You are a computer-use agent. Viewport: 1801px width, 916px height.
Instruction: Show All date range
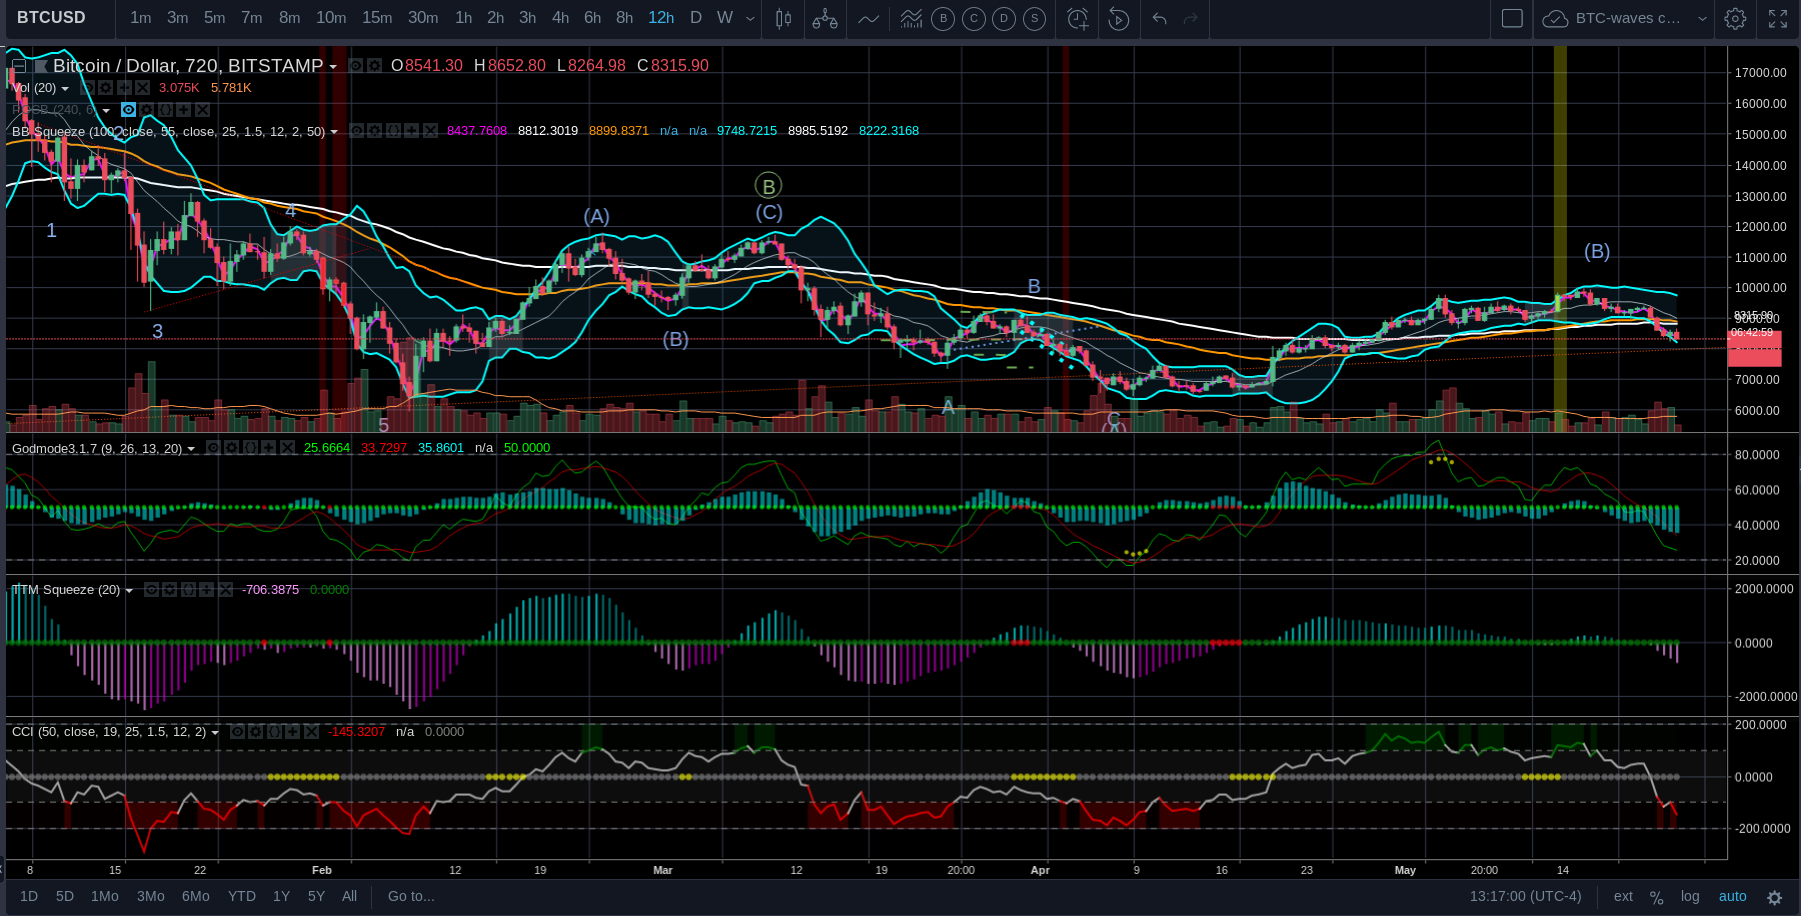349,896
